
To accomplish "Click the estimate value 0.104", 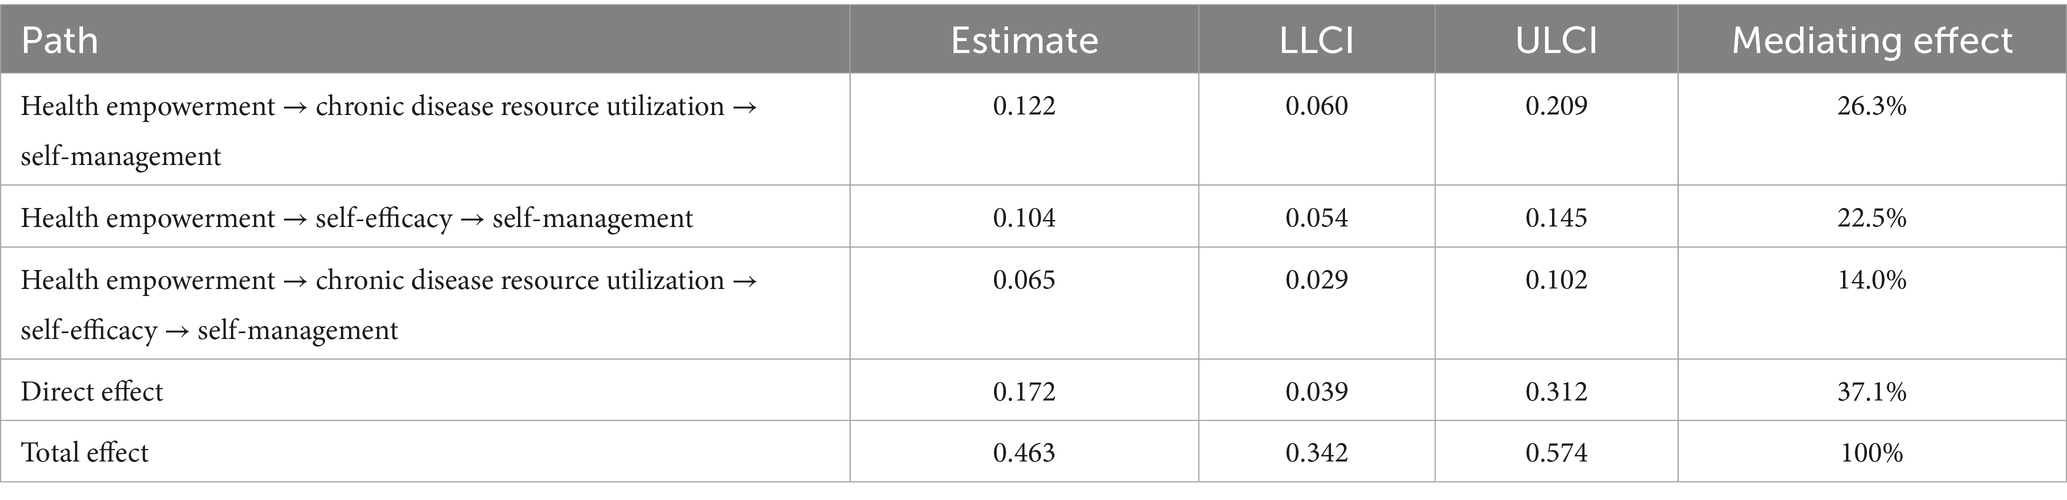I will (x=1024, y=218).
